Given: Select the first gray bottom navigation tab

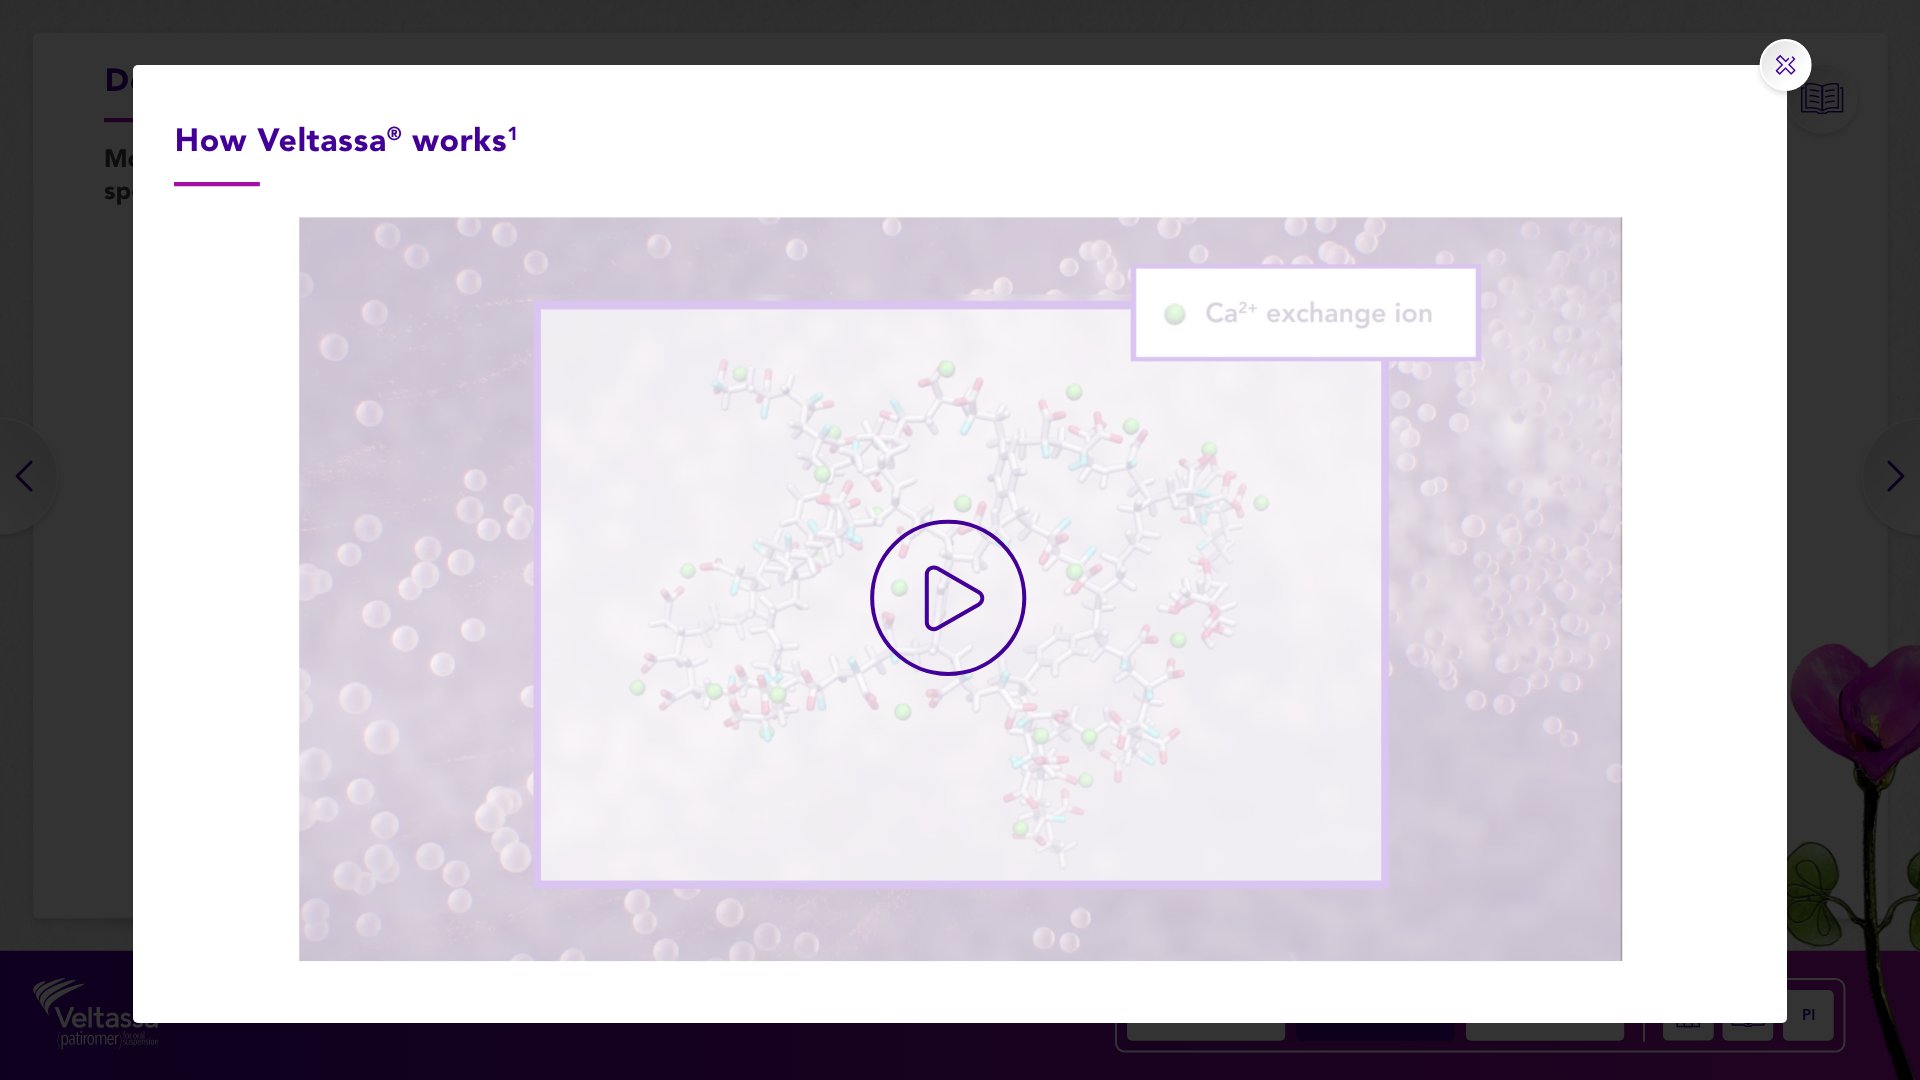Looking at the screenshot, I should [x=1205, y=1032].
